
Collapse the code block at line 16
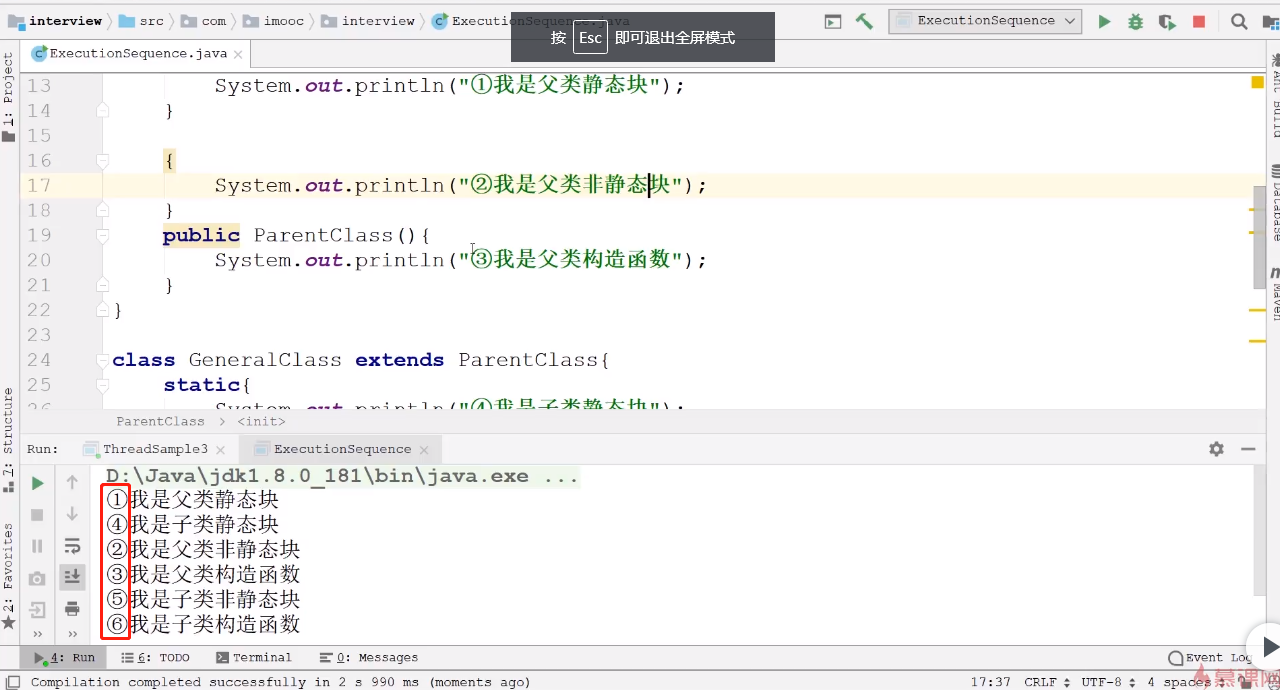[x=102, y=160]
